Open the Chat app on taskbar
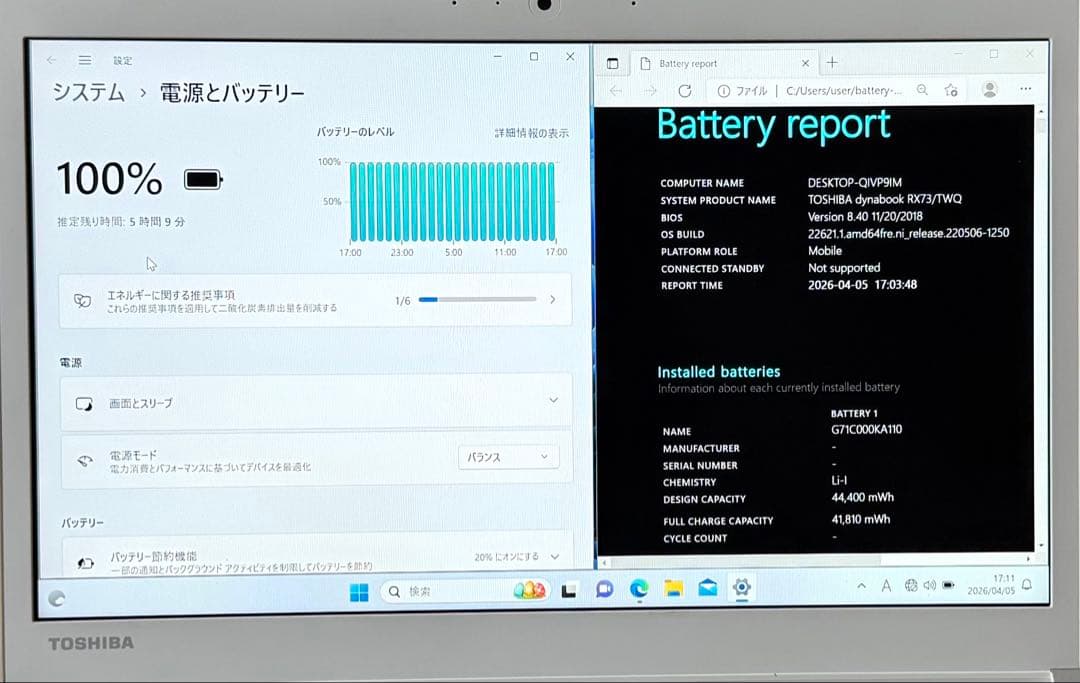The image size is (1080, 683). pos(604,589)
